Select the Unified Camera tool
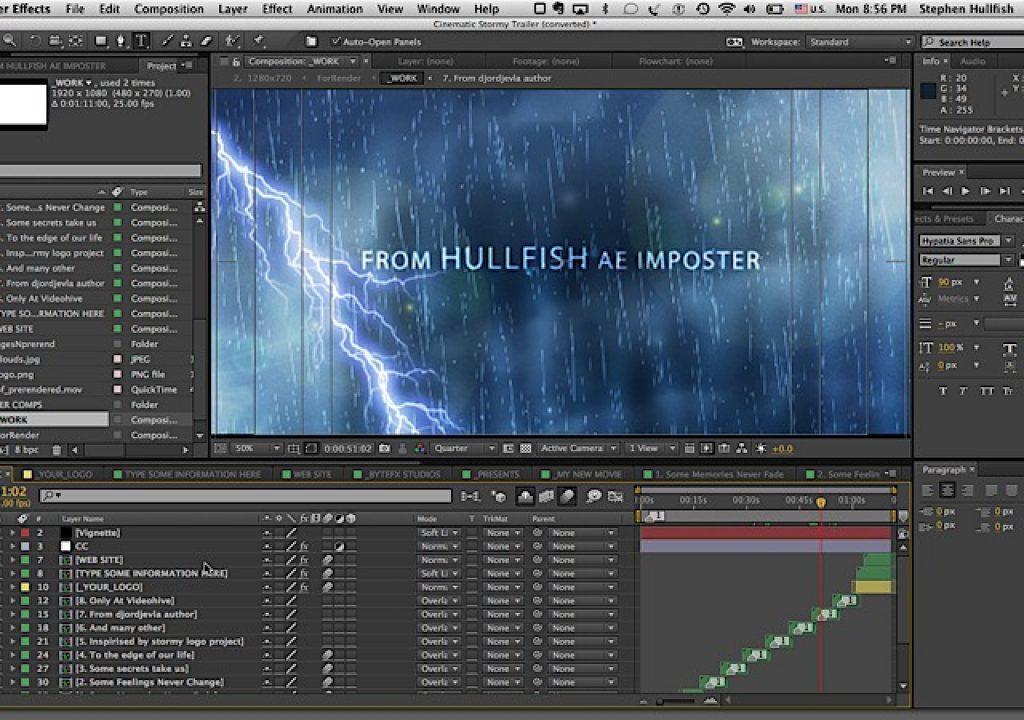This screenshot has width=1024, height=720. point(56,41)
